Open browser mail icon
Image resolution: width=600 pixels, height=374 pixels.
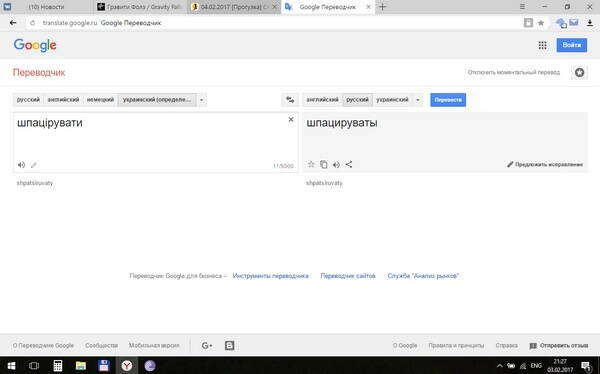pyautogui.click(x=574, y=23)
